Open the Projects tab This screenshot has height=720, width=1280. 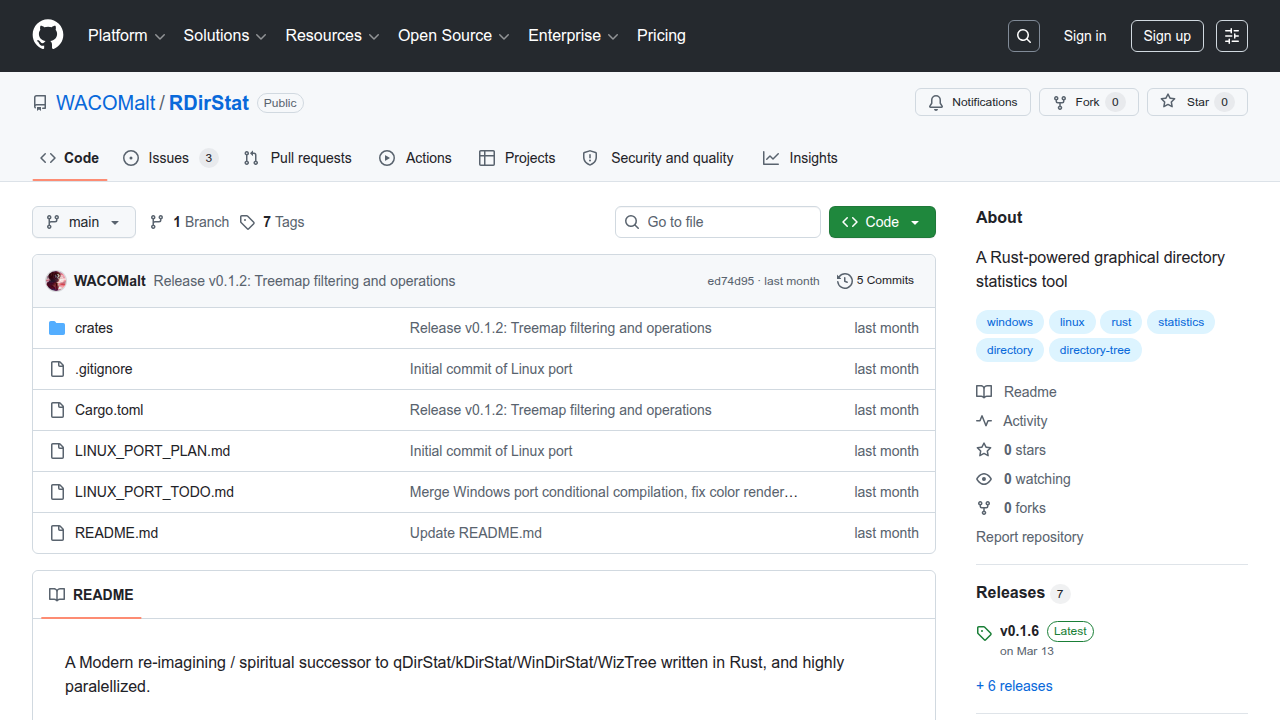coord(517,158)
